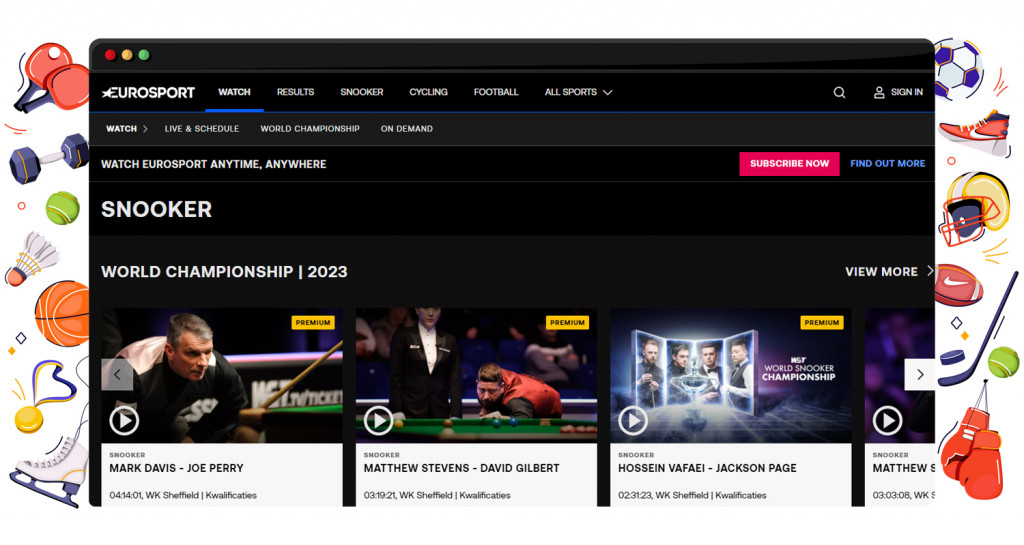Click the user profile icon beside Sign In

tap(879, 93)
